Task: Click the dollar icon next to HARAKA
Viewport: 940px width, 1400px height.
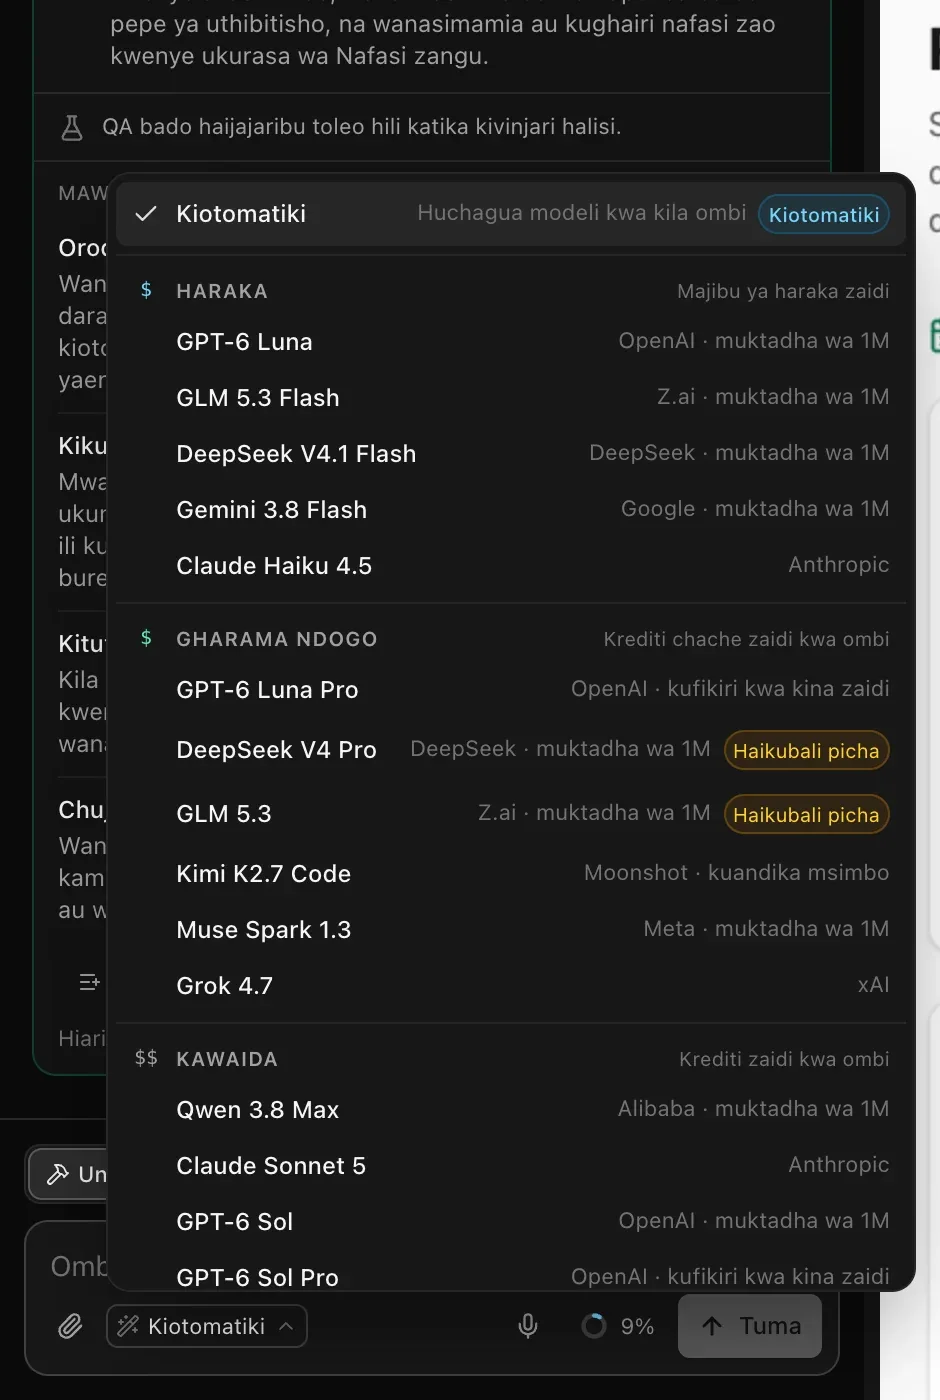Action: pyautogui.click(x=146, y=290)
